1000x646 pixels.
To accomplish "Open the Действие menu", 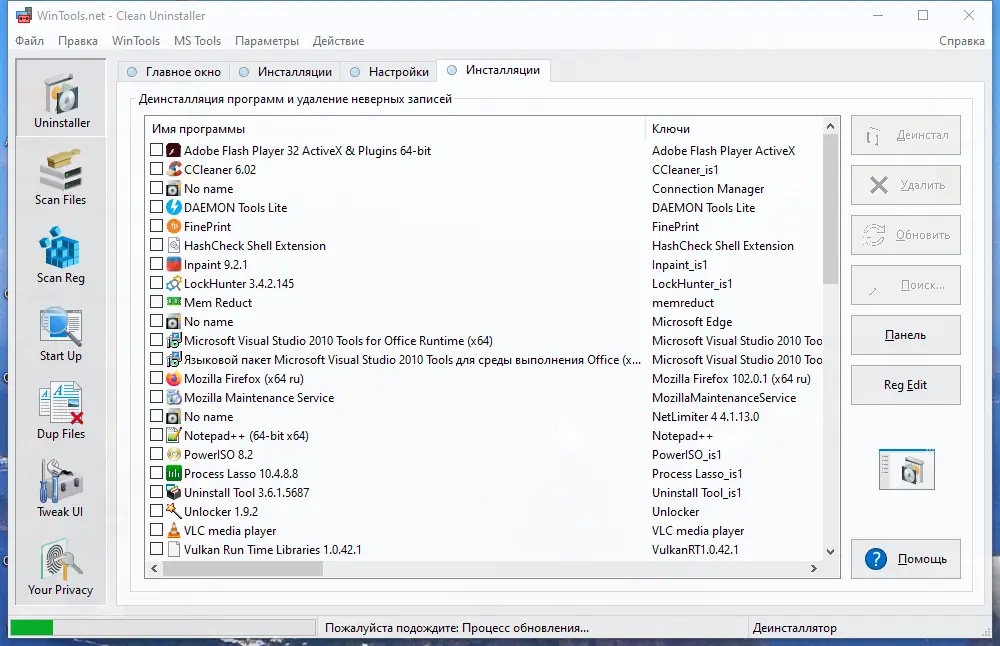I will pyautogui.click(x=339, y=41).
